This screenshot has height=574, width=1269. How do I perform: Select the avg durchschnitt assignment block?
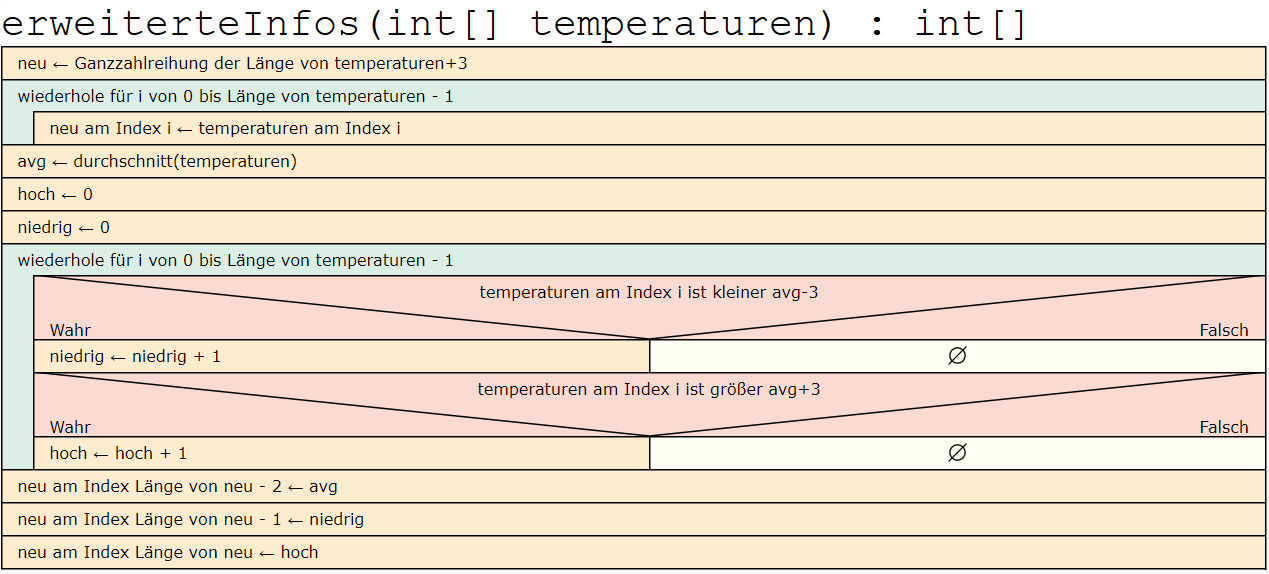tap(157, 162)
